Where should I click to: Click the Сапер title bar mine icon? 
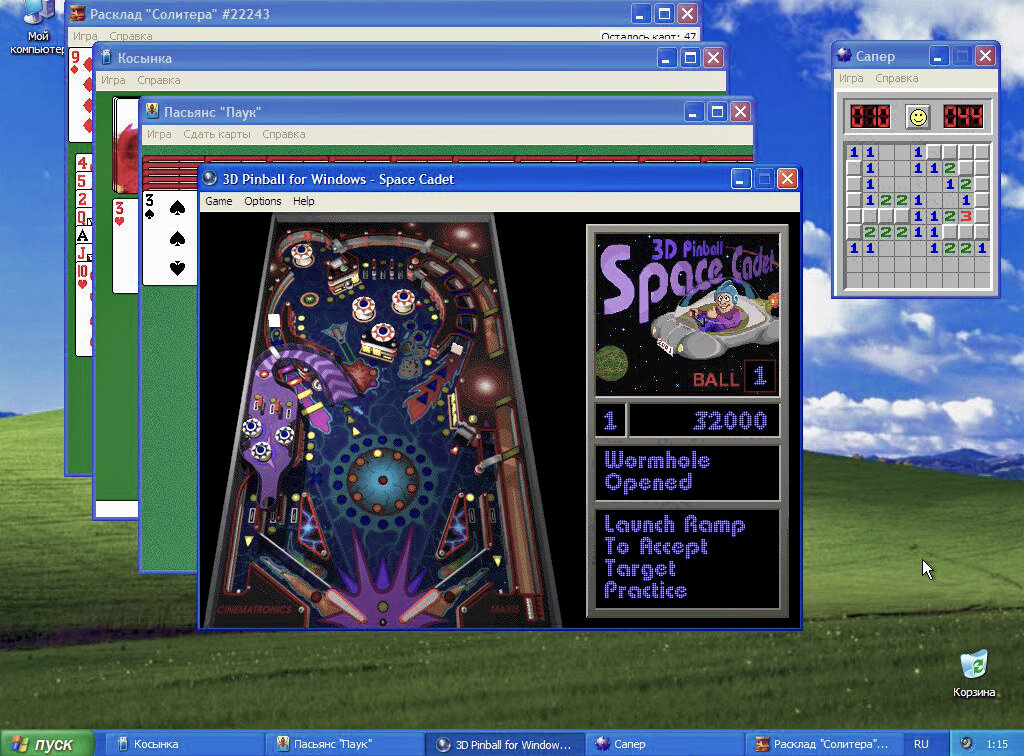tap(844, 55)
